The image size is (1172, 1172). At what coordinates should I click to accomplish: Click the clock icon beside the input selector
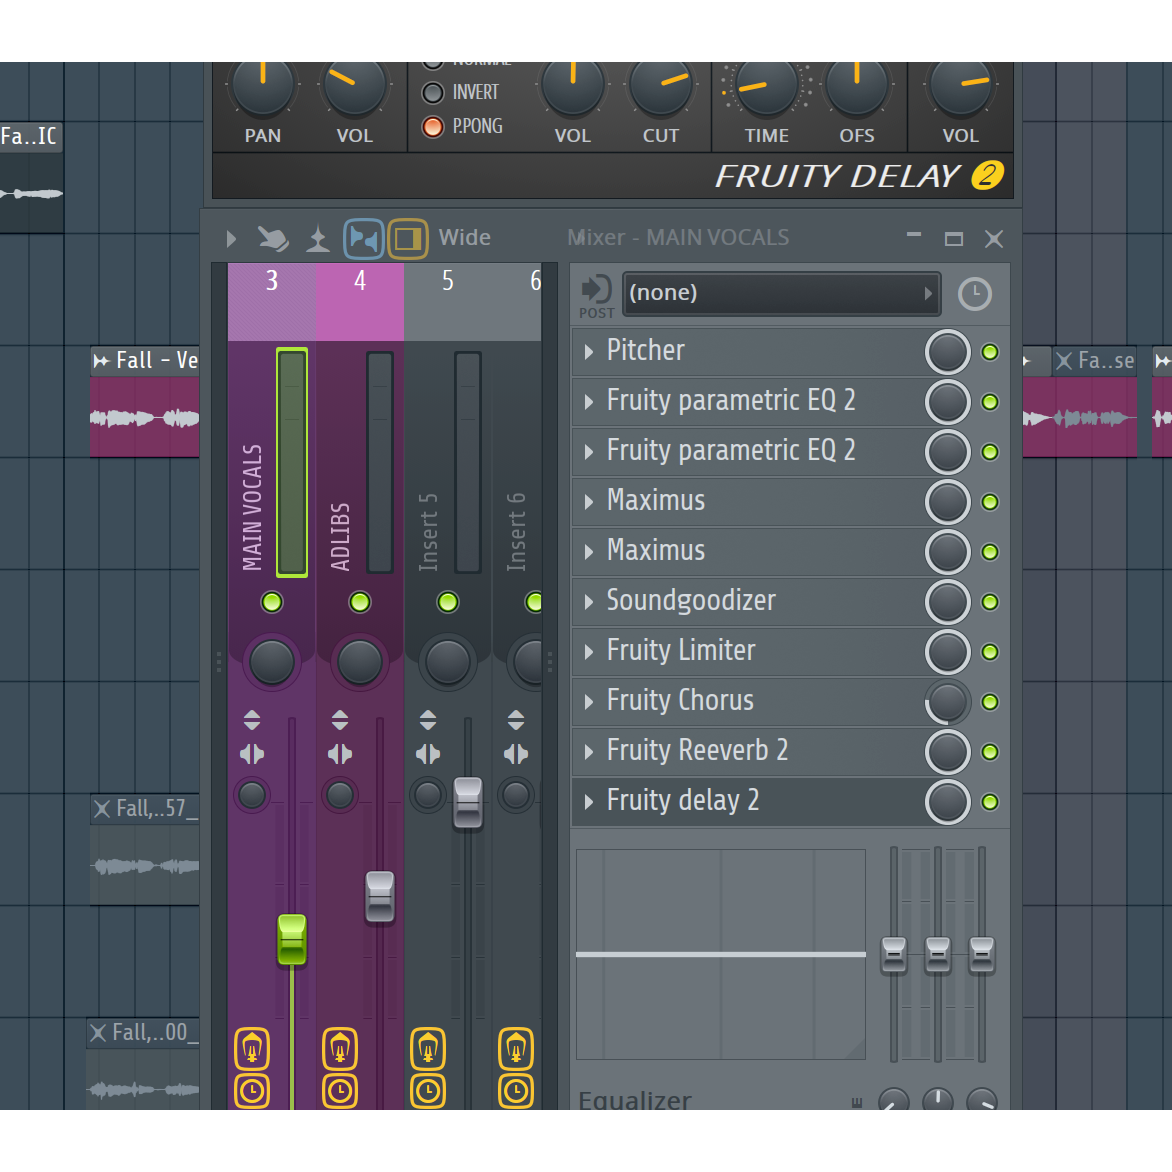point(974,294)
